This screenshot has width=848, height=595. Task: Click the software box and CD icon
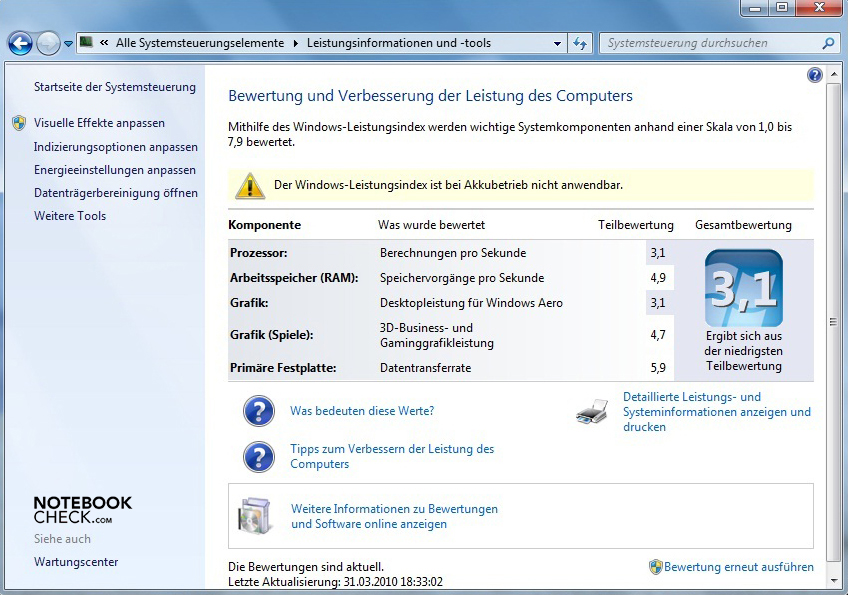point(254,515)
